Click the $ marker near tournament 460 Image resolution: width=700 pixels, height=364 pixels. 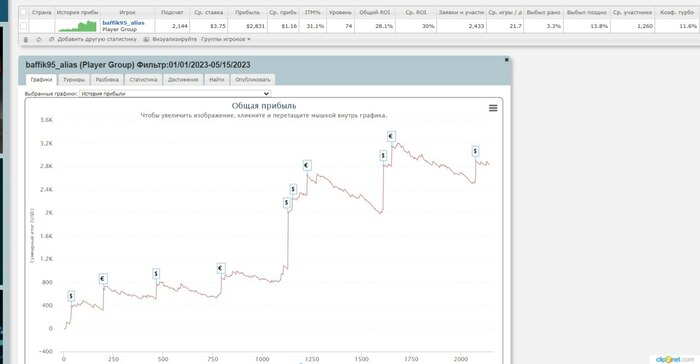[156, 274]
